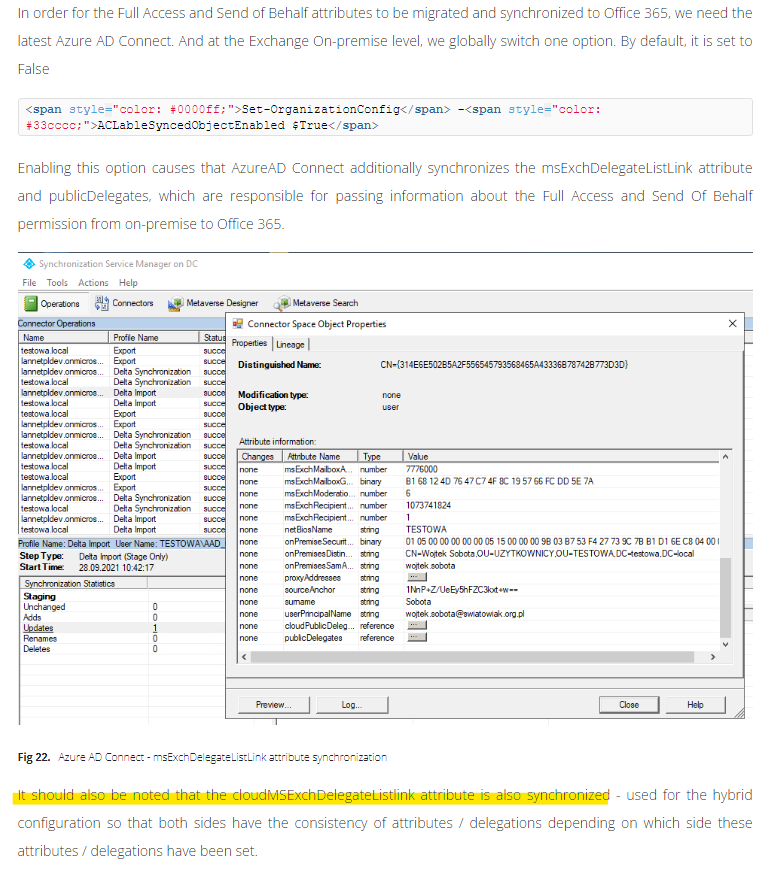The image size is (775, 871).
Task: Click the value 1073741824
Action: (x=428, y=505)
